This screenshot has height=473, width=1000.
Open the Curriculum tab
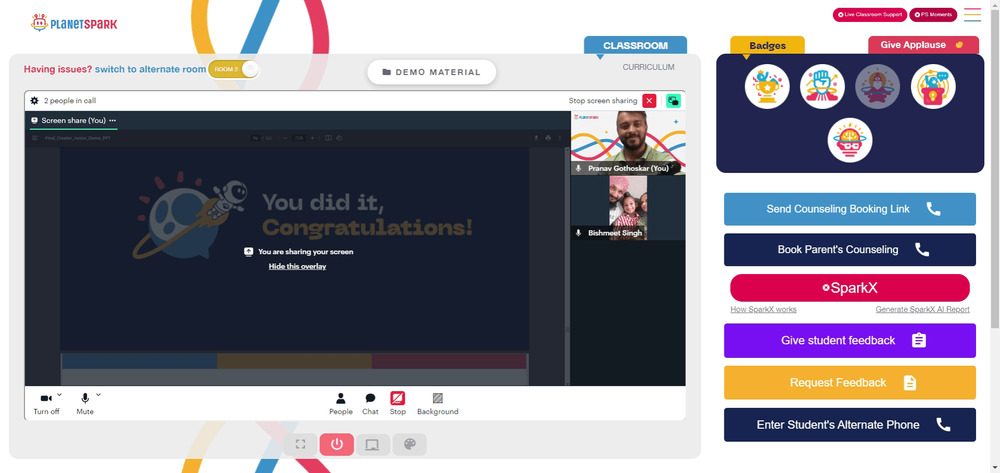click(x=649, y=67)
